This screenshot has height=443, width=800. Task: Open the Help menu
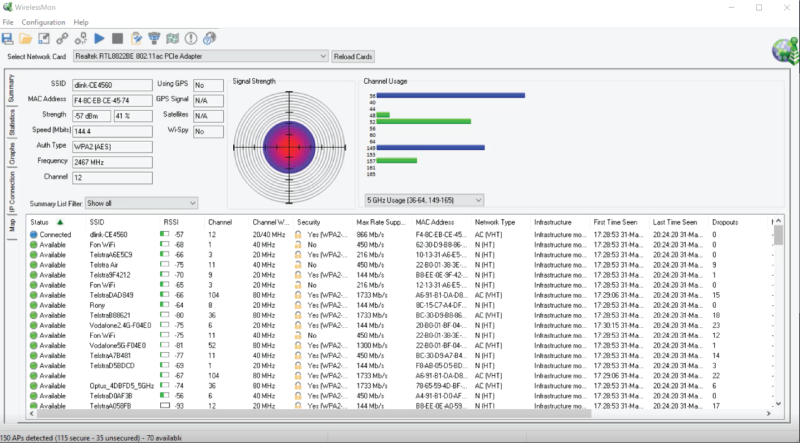[81, 22]
